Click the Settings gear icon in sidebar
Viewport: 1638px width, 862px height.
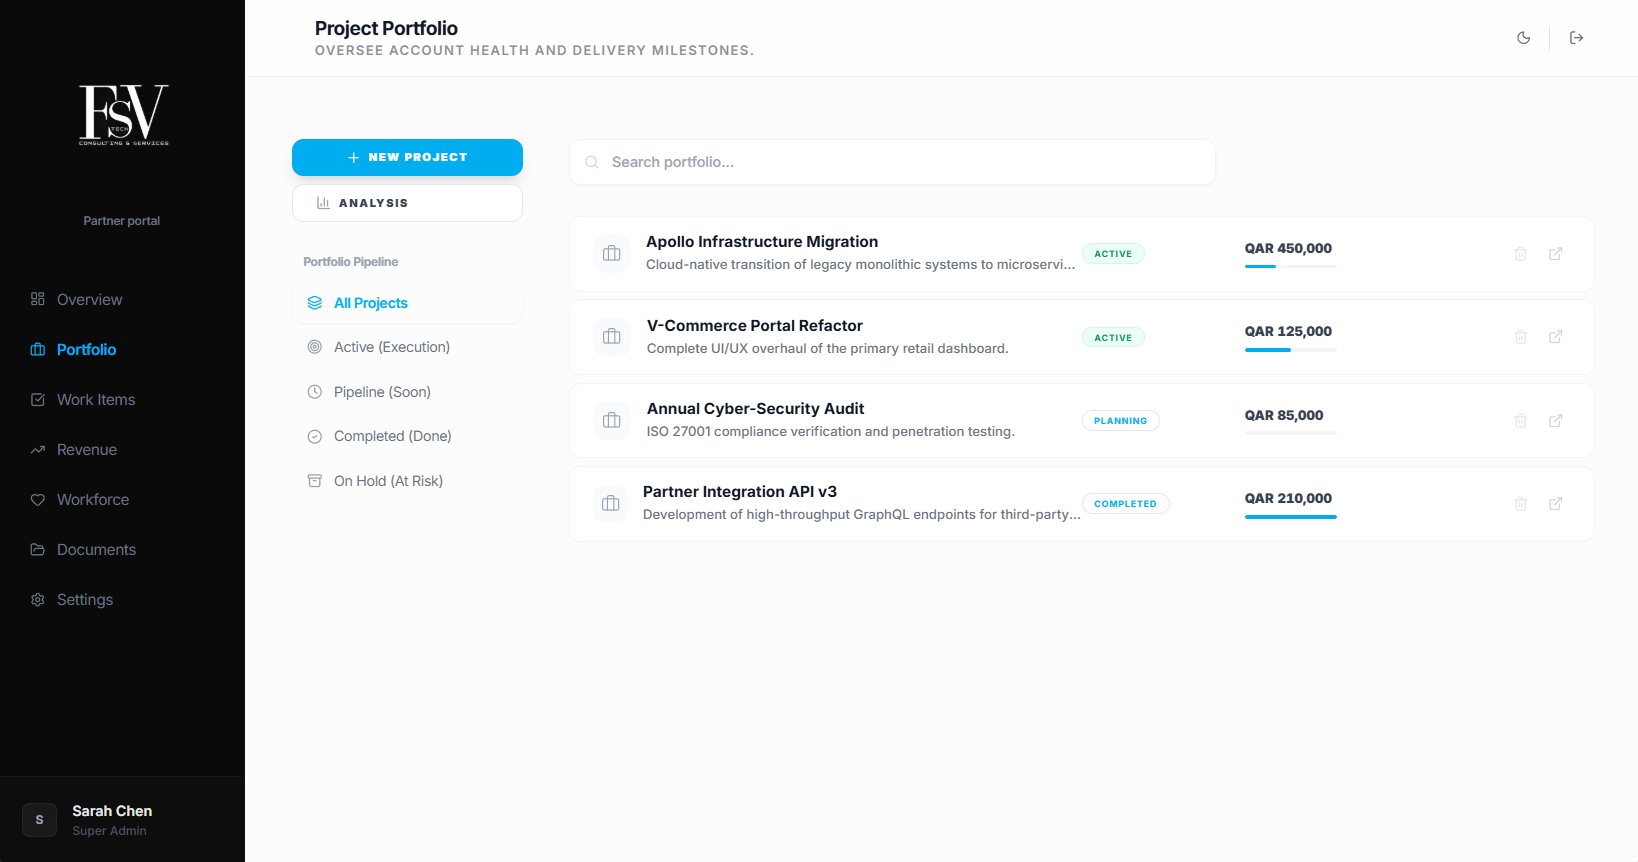tap(38, 599)
